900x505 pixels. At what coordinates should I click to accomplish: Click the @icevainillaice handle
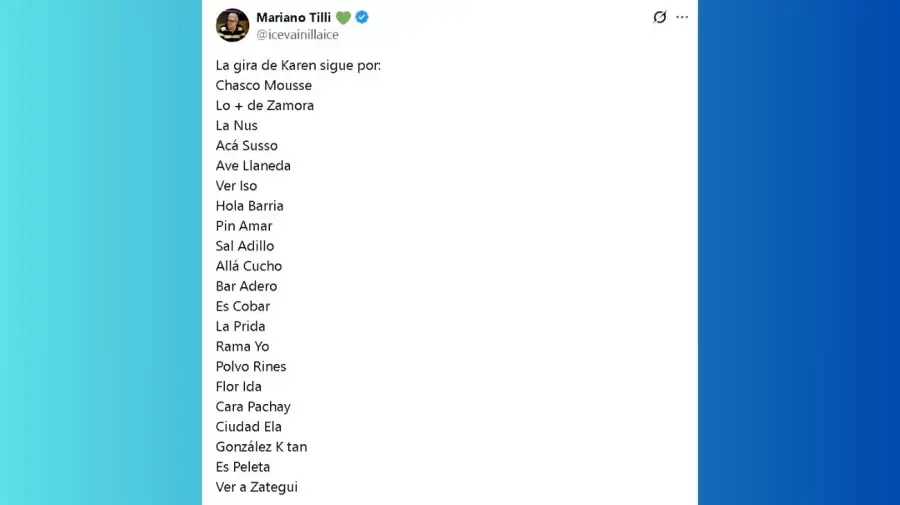(297, 35)
